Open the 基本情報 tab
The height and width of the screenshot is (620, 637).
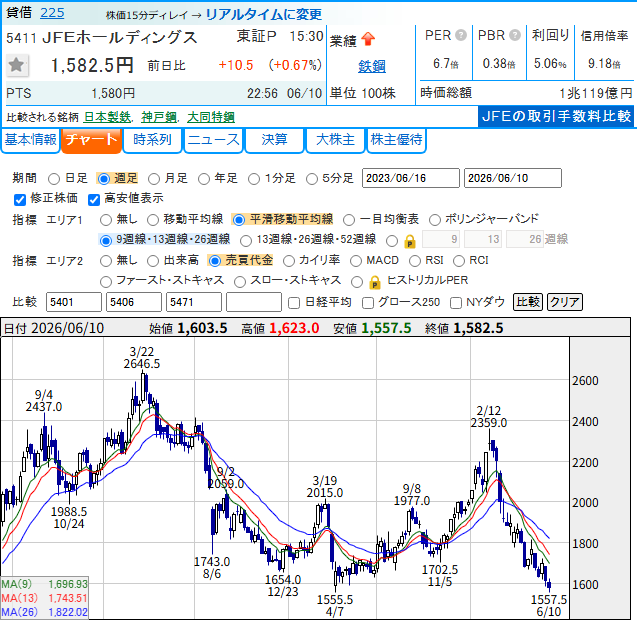[30, 140]
